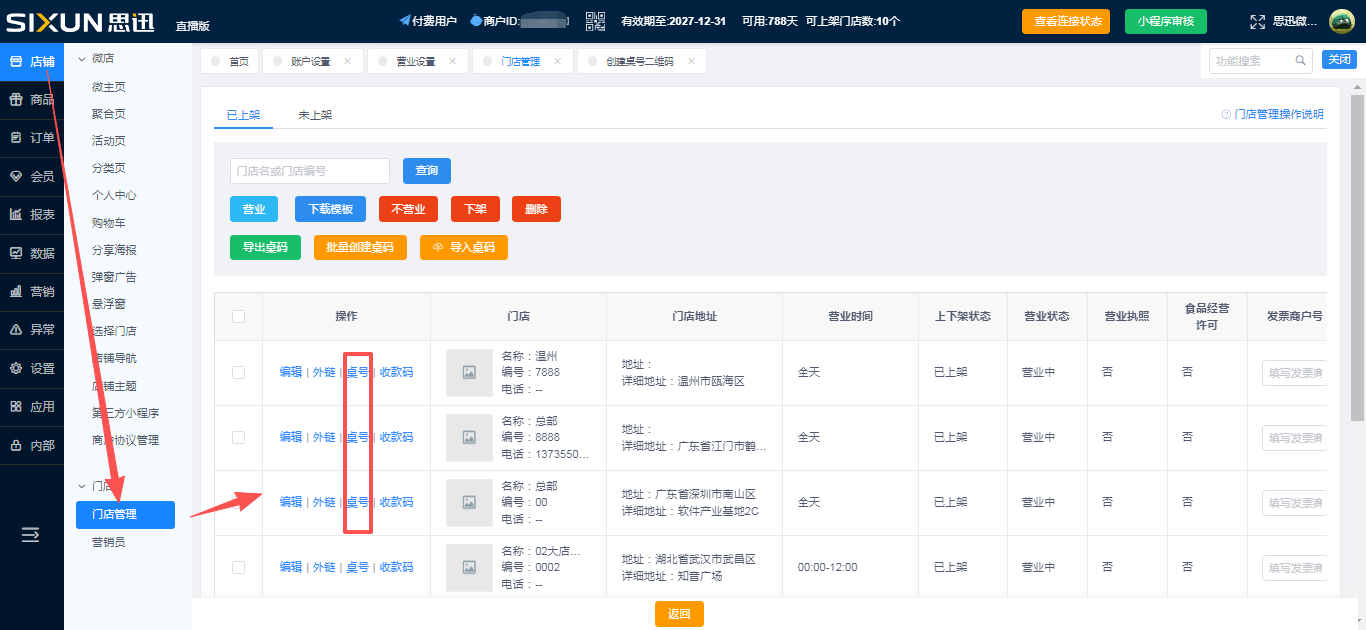Close the 创建桌号二维码 tab
Viewport: 1366px width, 630px height.
(691, 61)
